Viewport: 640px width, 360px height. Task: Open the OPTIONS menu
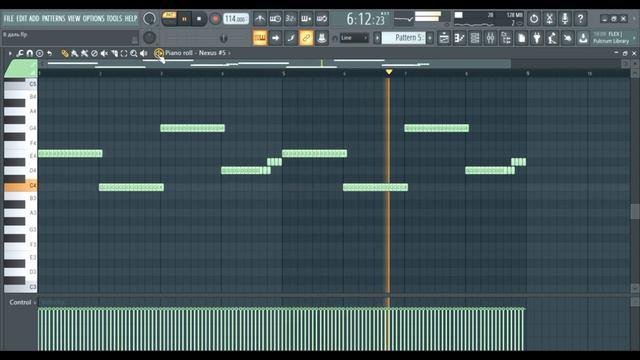pos(94,18)
